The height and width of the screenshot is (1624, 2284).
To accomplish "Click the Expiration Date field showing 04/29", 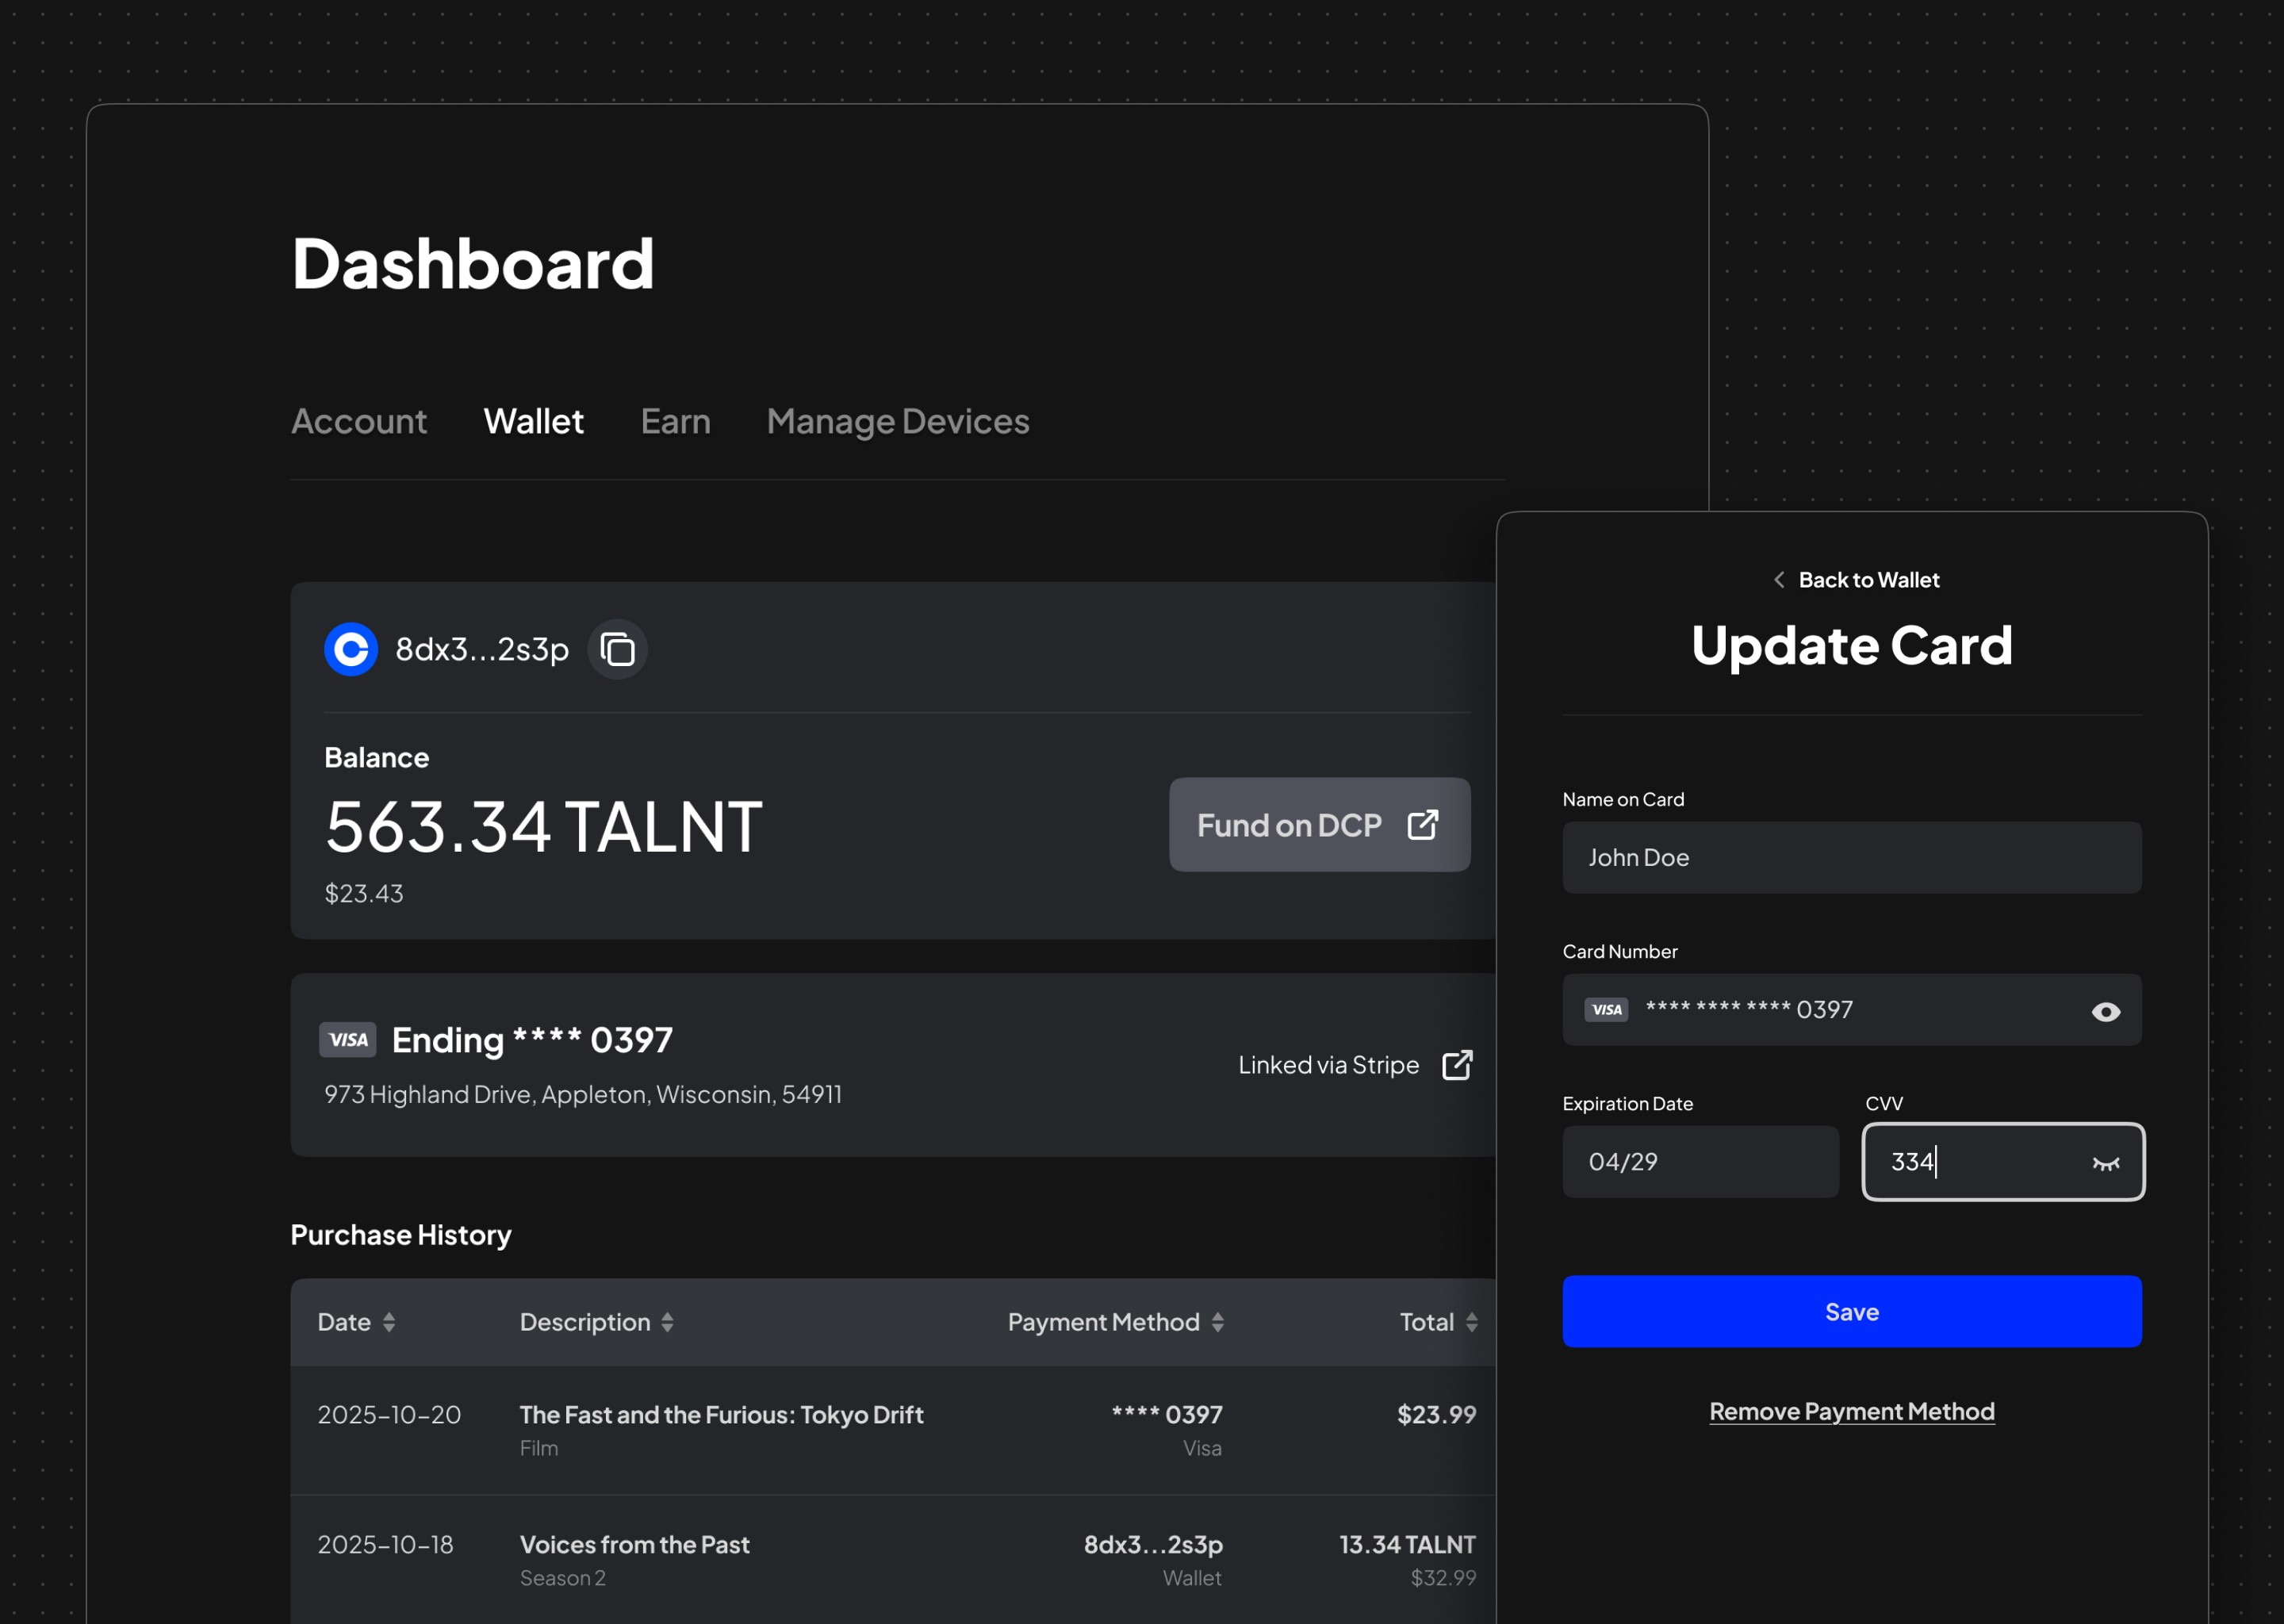I will point(1700,1162).
